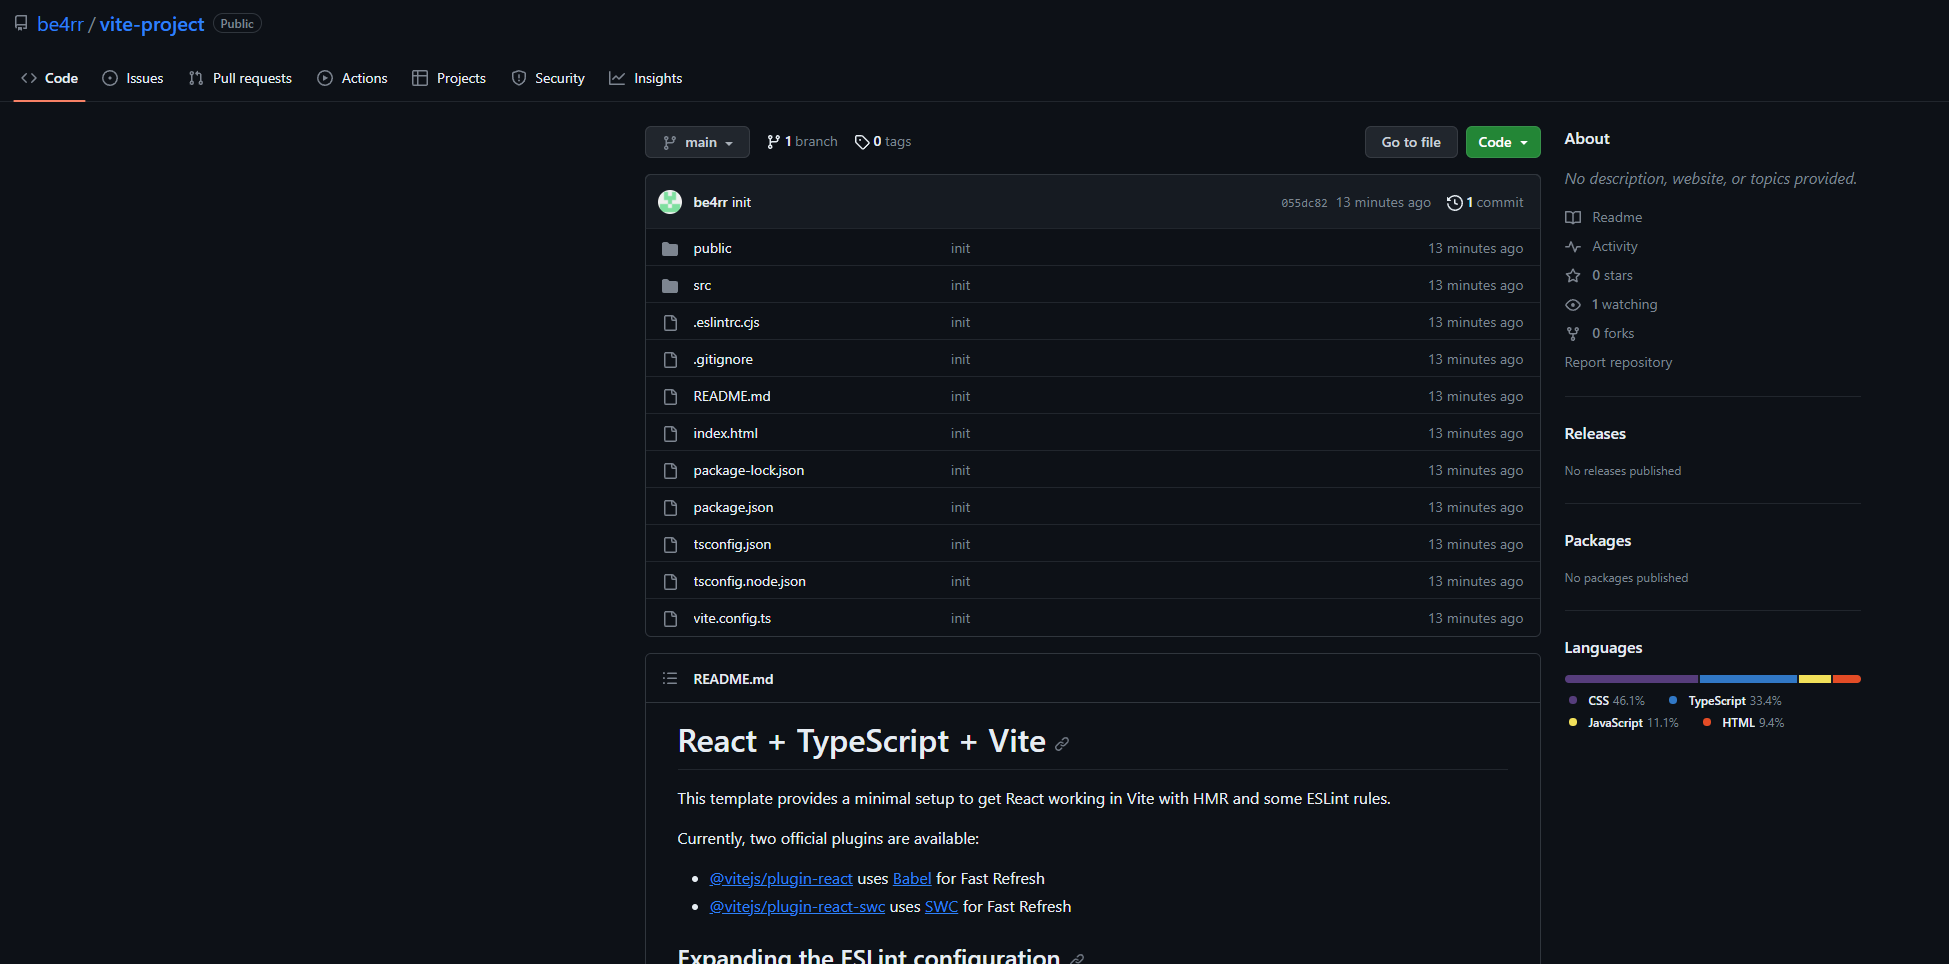Click the Report repository link
Screen dimensions: 1949x964
[1618, 362]
